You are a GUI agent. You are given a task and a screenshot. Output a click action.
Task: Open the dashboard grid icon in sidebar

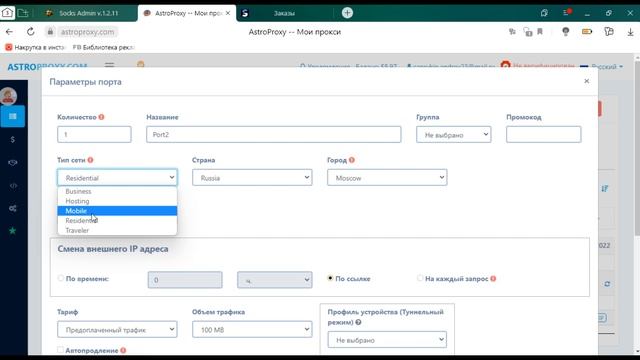point(13,116)
